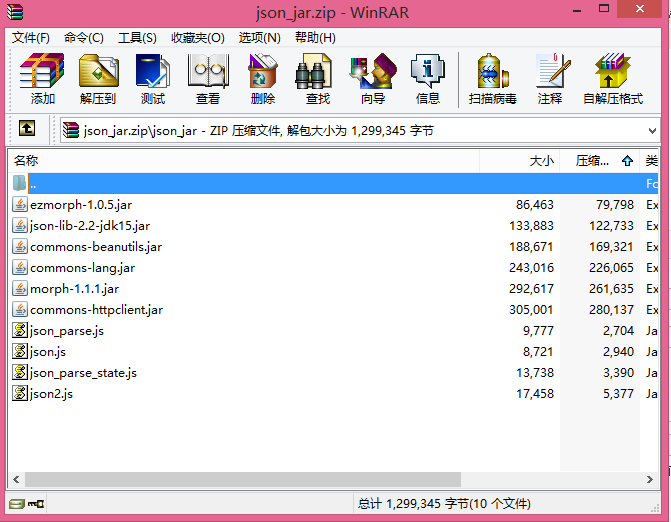
Task: Click the status bar drive icon
Action: tap(17, 504)
